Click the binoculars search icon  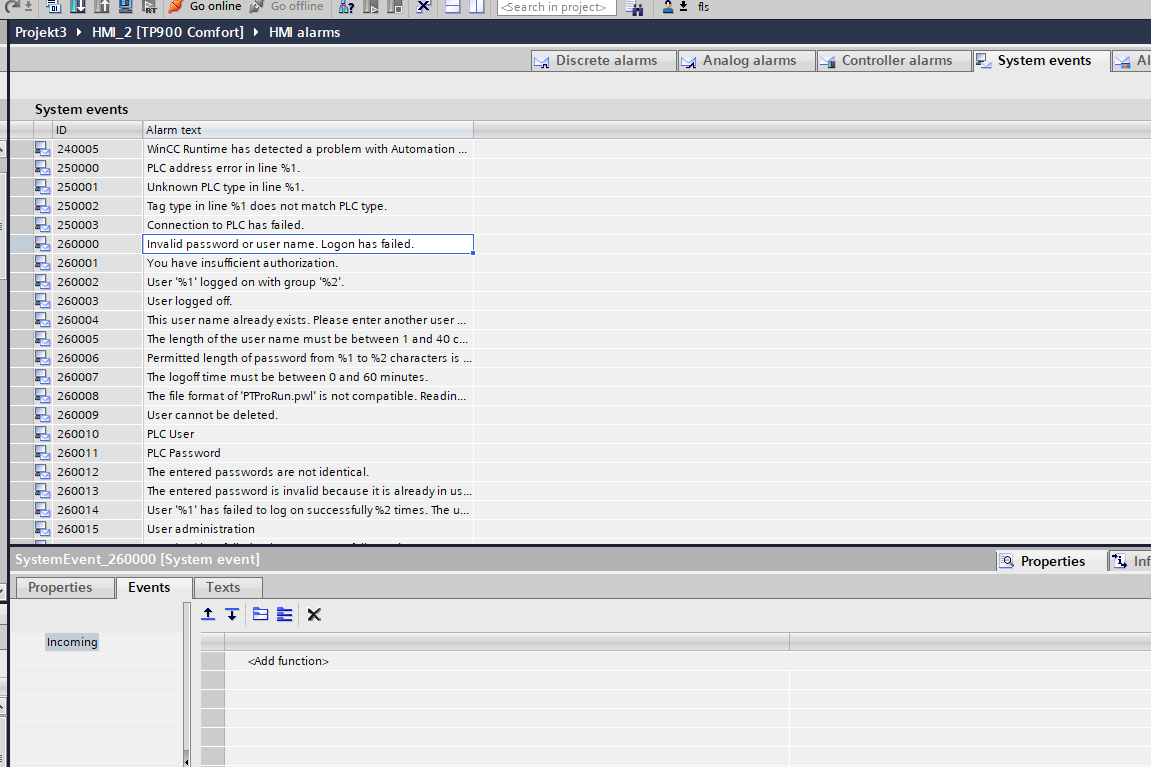[x=635, y=7]
